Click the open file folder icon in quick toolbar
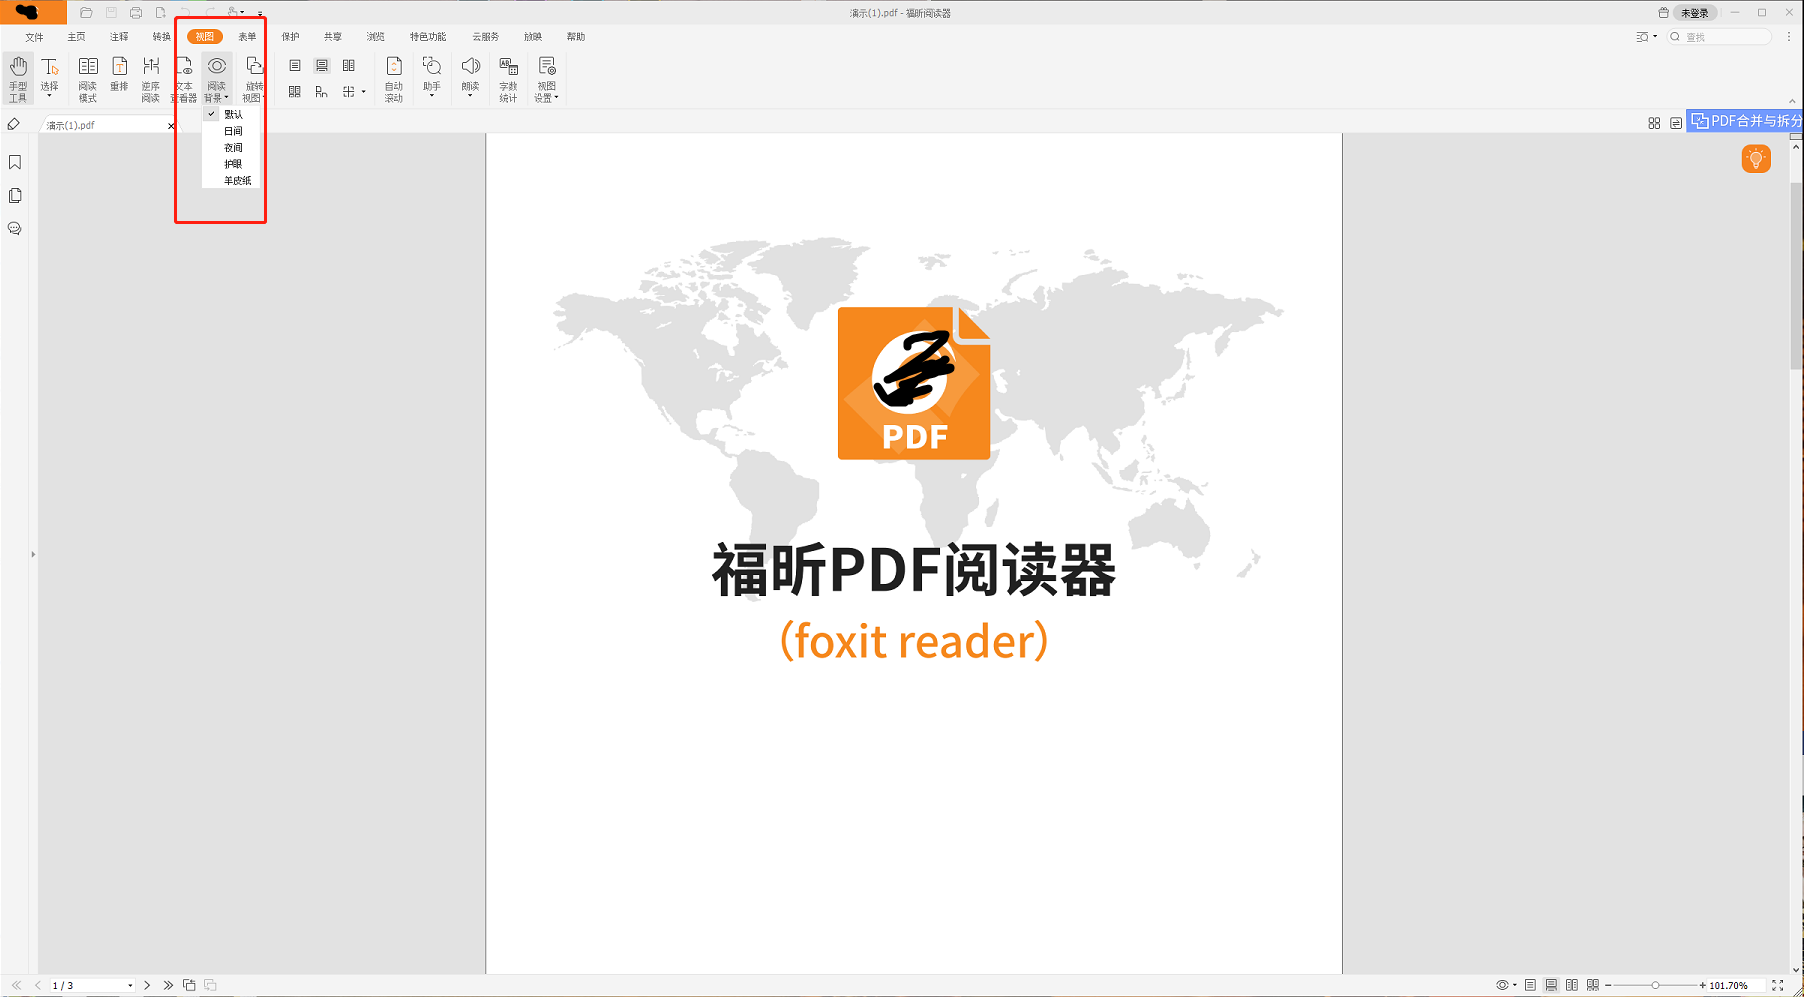The height and width of the screenshot is (997, 1804). (x=86, y=13)
